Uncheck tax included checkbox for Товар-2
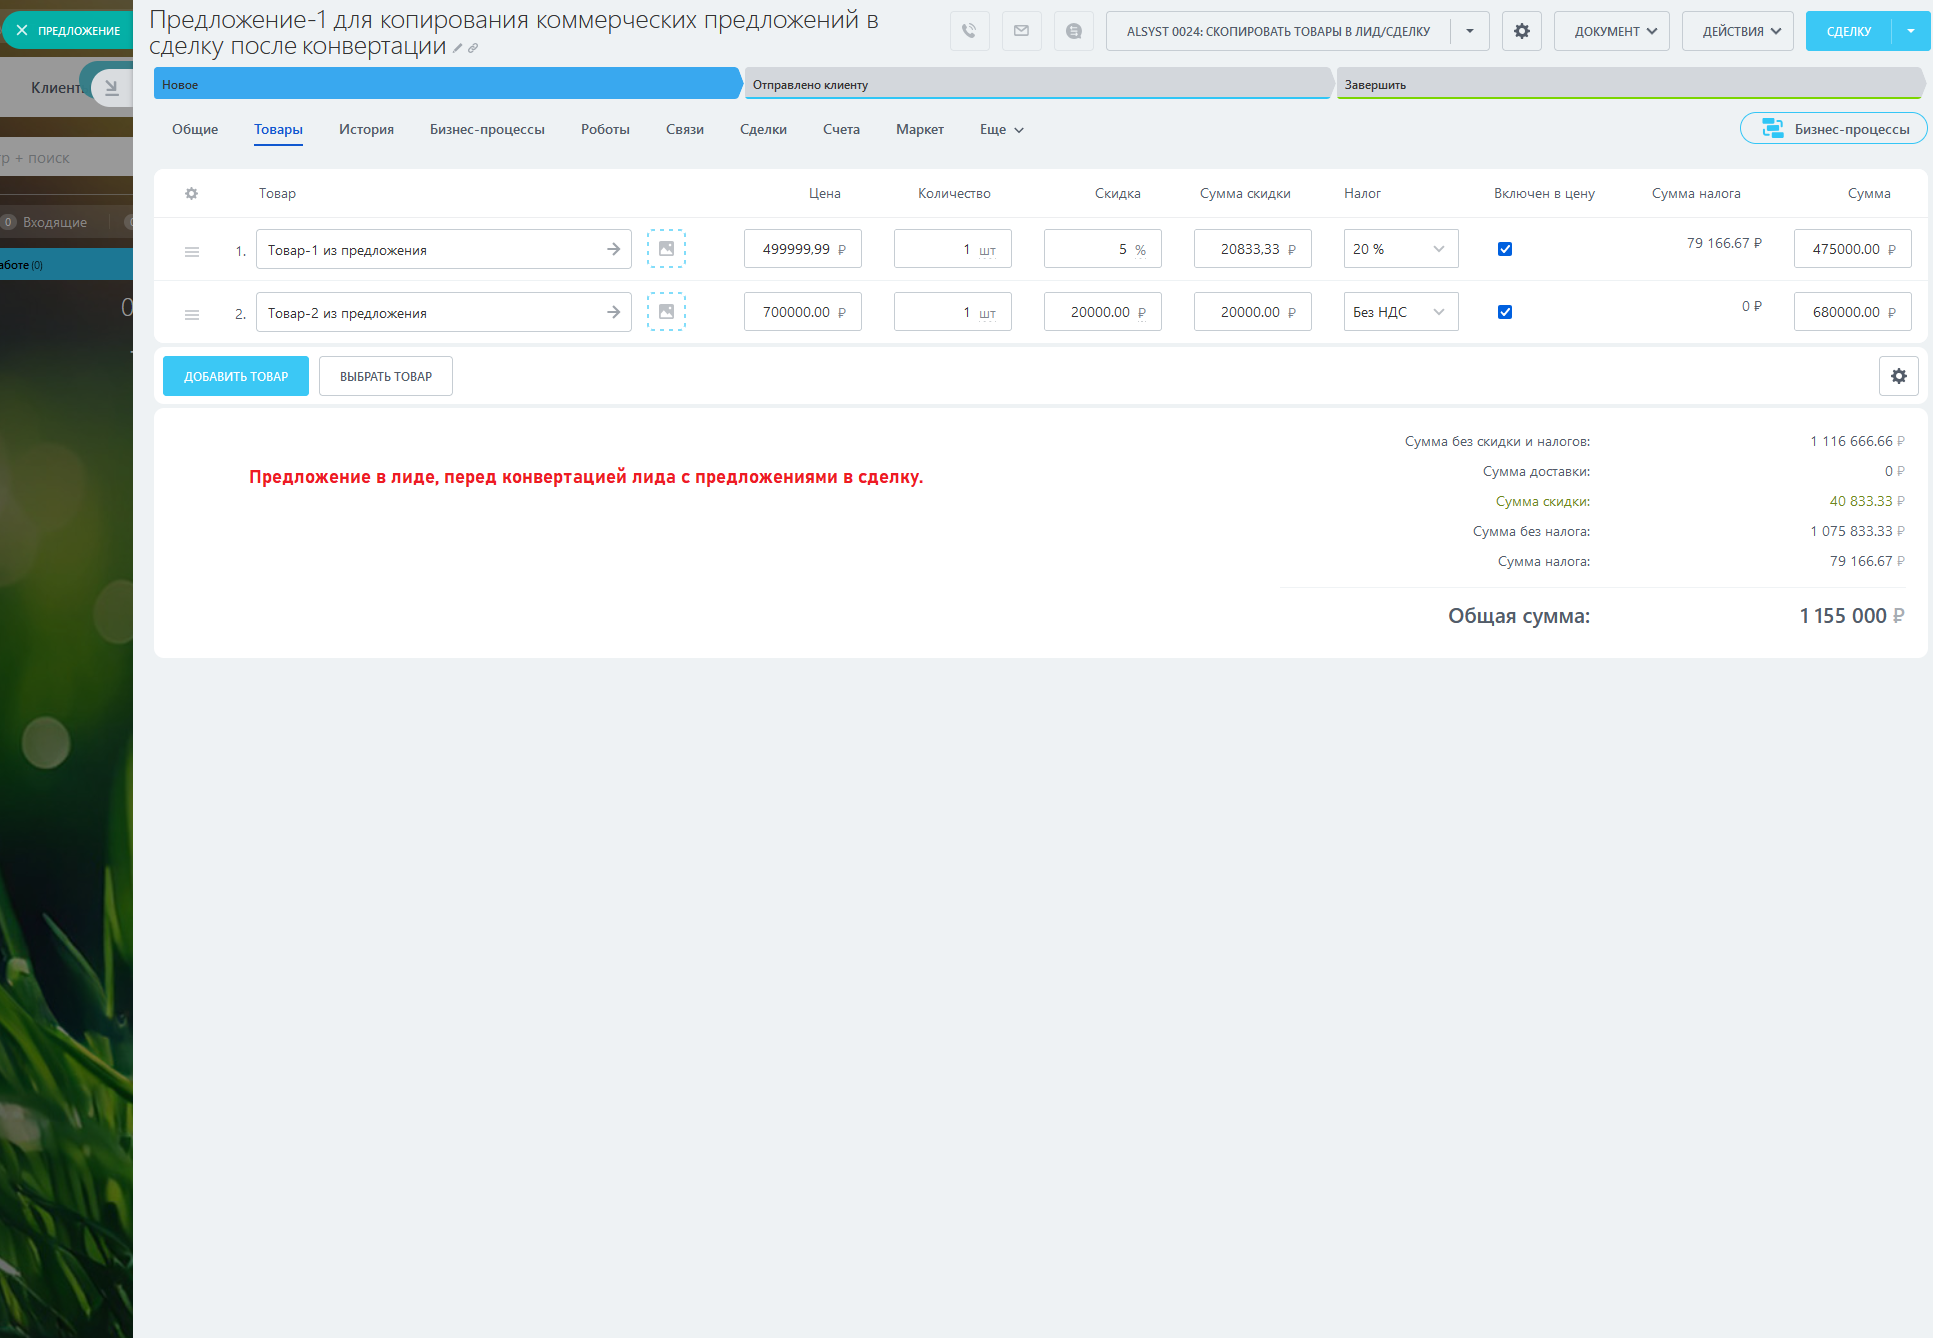This screenshot has height=1338, width=1933. point(1504,312)
